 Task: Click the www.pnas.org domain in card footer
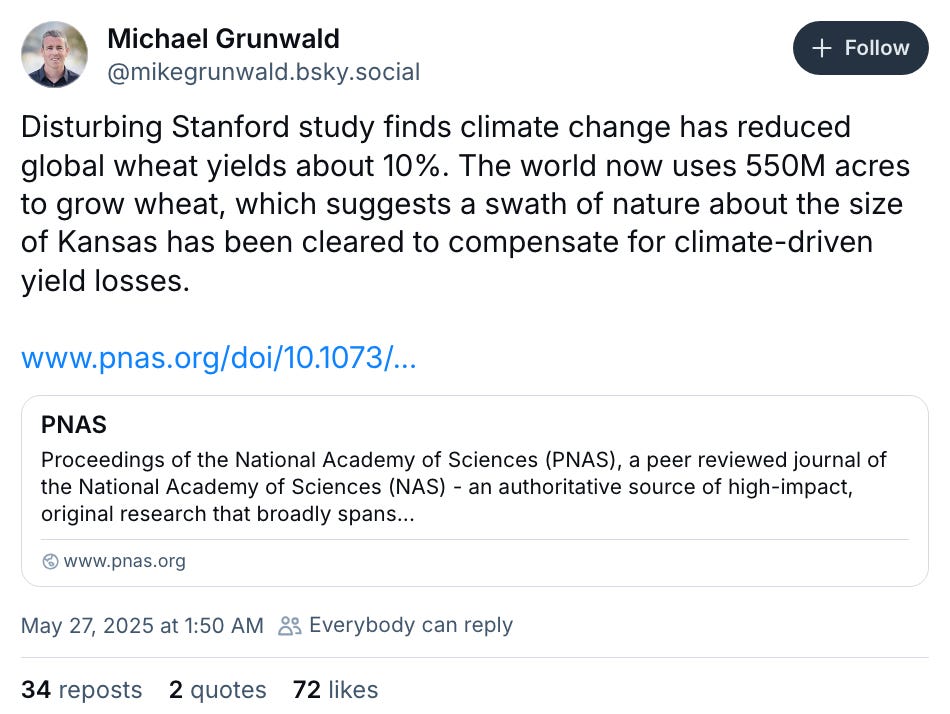point(124,561)
